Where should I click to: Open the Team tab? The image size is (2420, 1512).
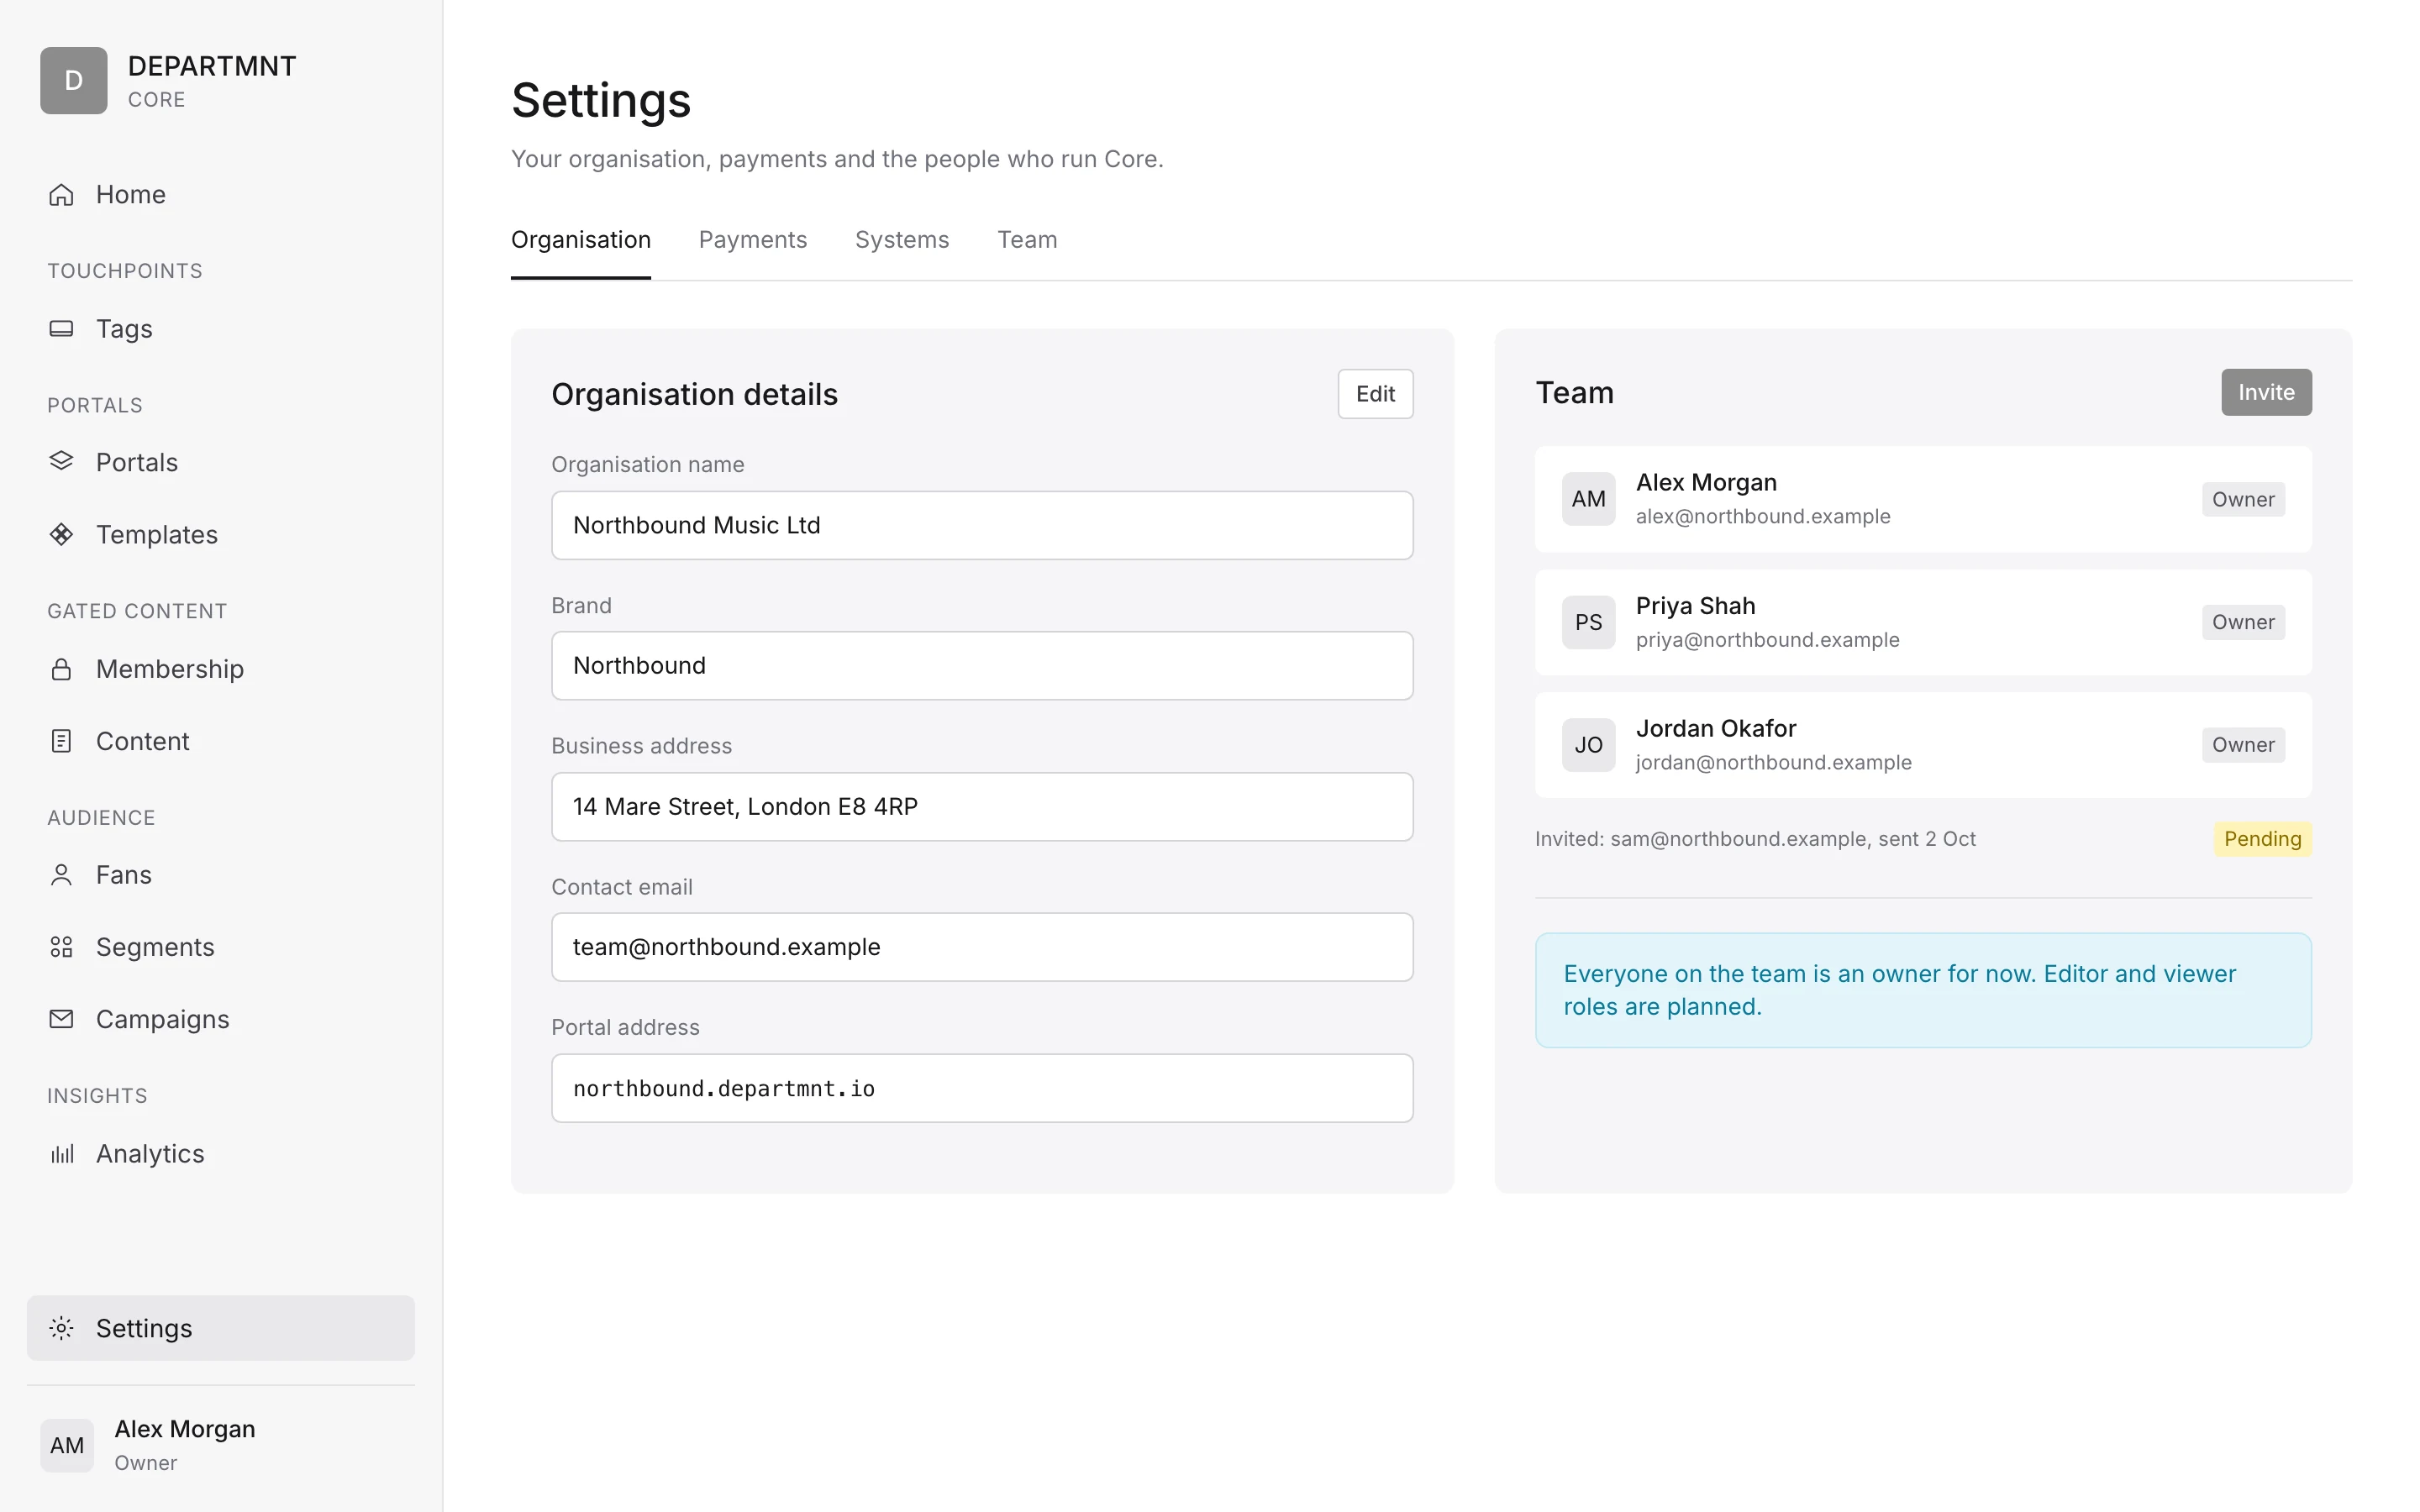1027,240
